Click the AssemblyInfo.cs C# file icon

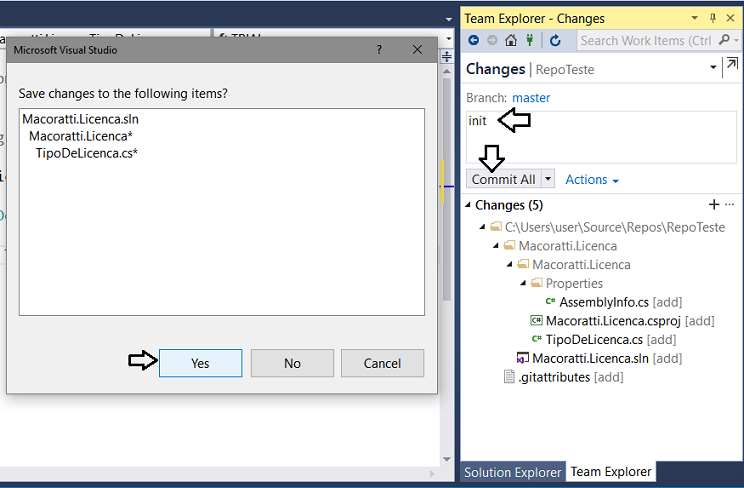(550, 301)
